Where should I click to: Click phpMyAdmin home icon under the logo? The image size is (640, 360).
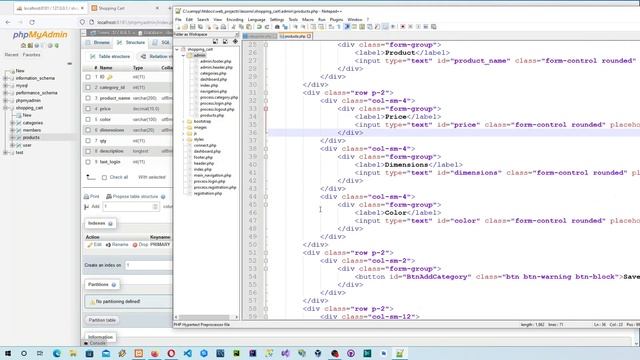23,45
